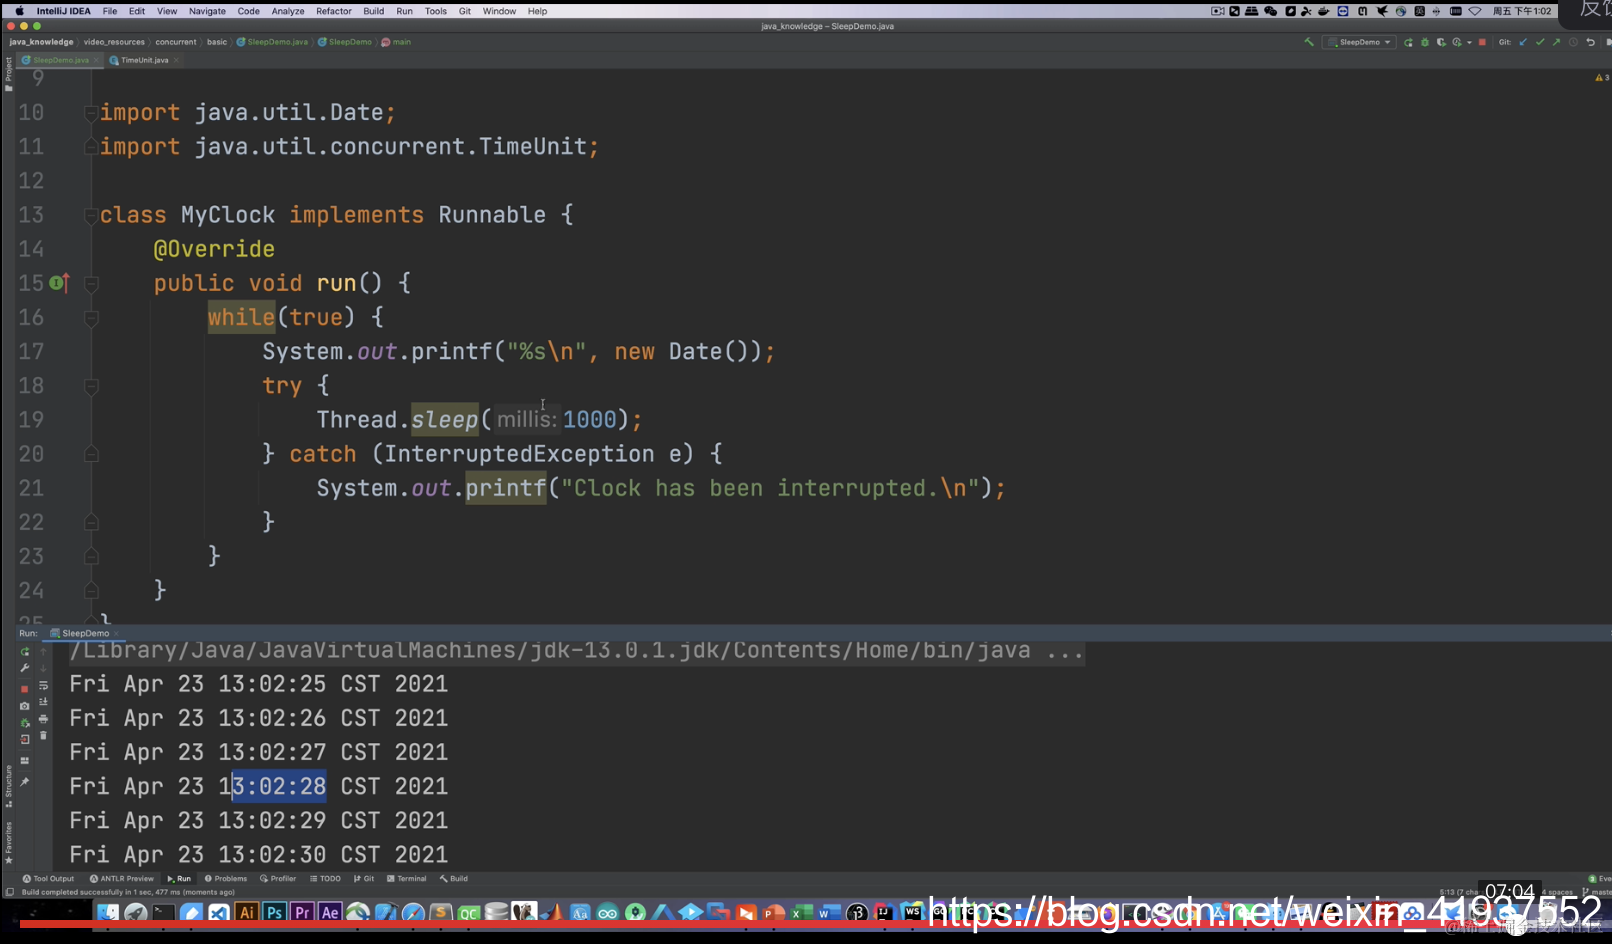Open the Analyze menu
The width and height of the screenshot is (1612, 944).
pyautogui.click(x=288, y=11)
